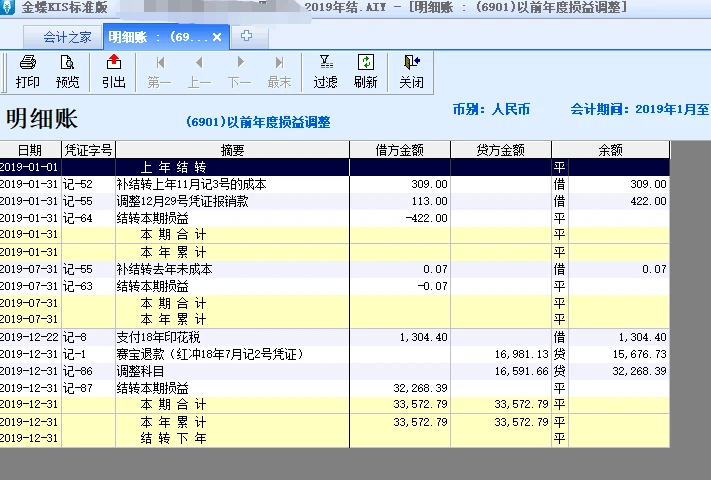Click the 结转下年 row
This screenshot has height=480, width=711.
pos(335,439)
